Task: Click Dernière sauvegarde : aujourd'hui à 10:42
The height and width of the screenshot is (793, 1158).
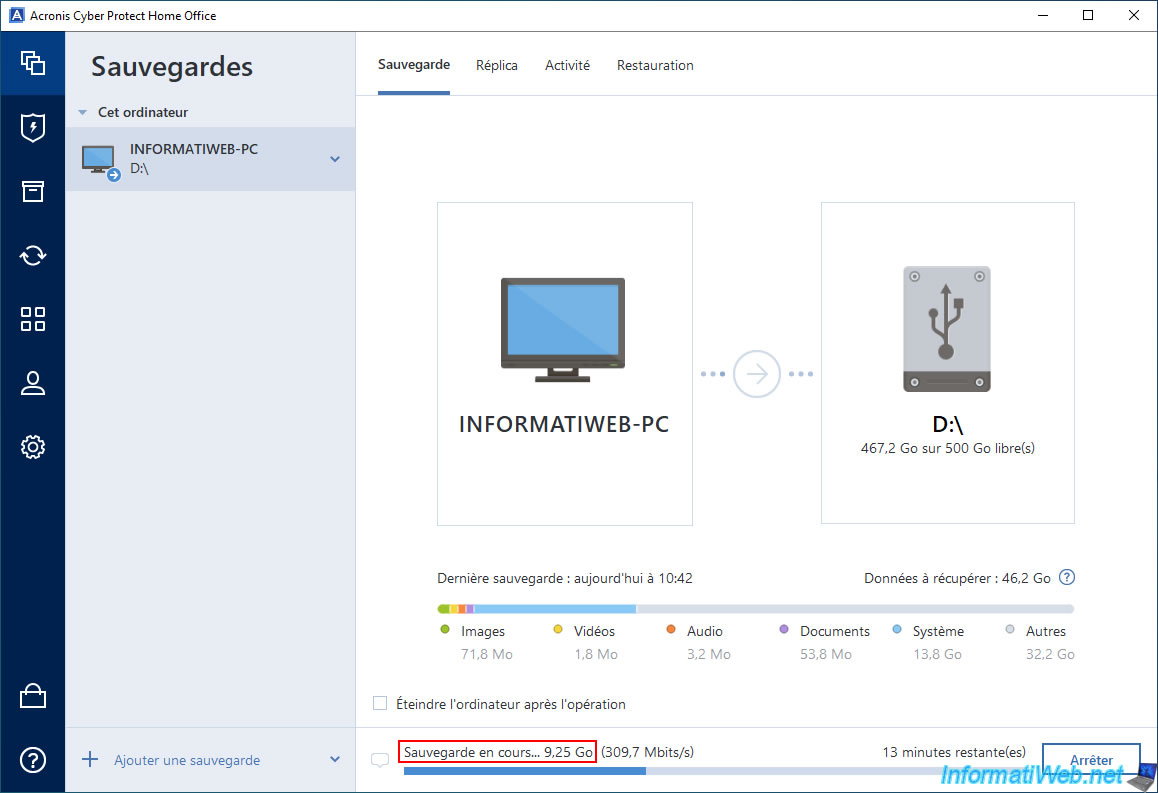Action: coord(565,578)
